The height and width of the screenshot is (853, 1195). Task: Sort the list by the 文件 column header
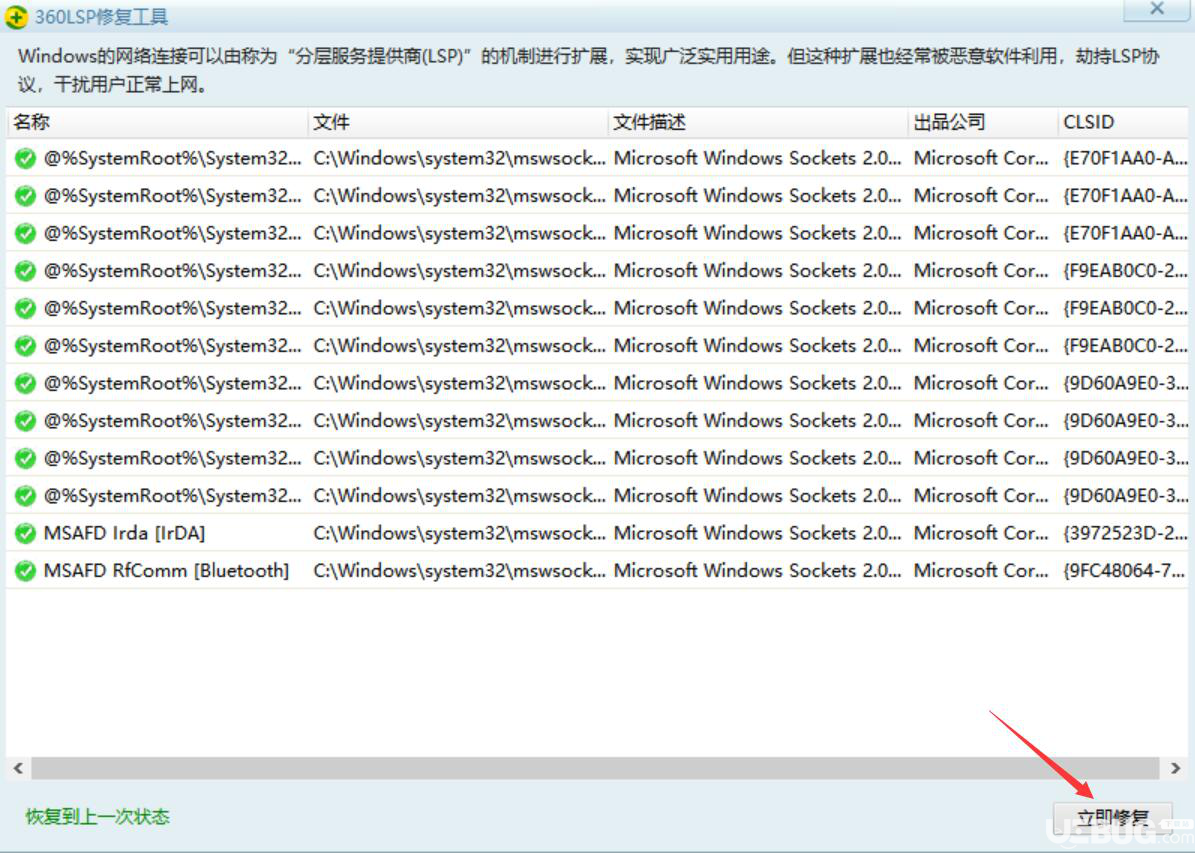point(457,122)
